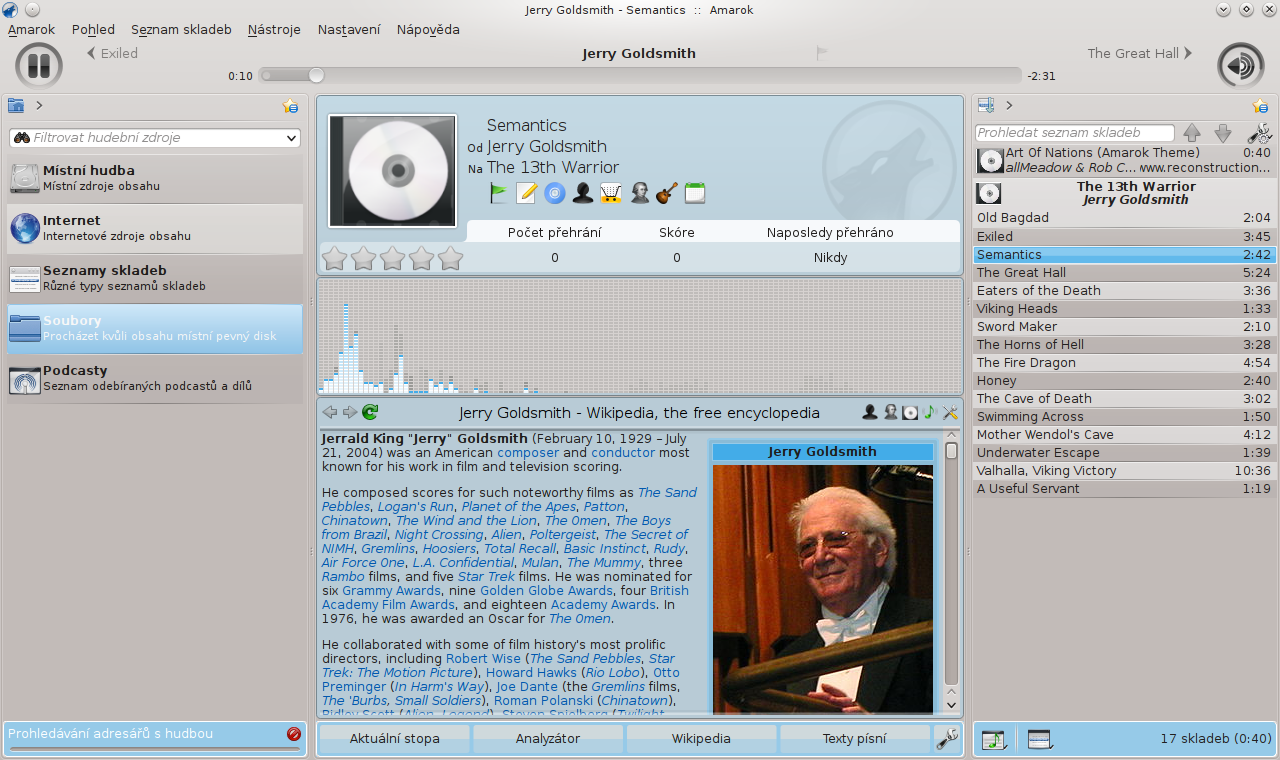Click the track progress slider knob
The height and width of the screenshot is (760, 1280).
[316, 75]
